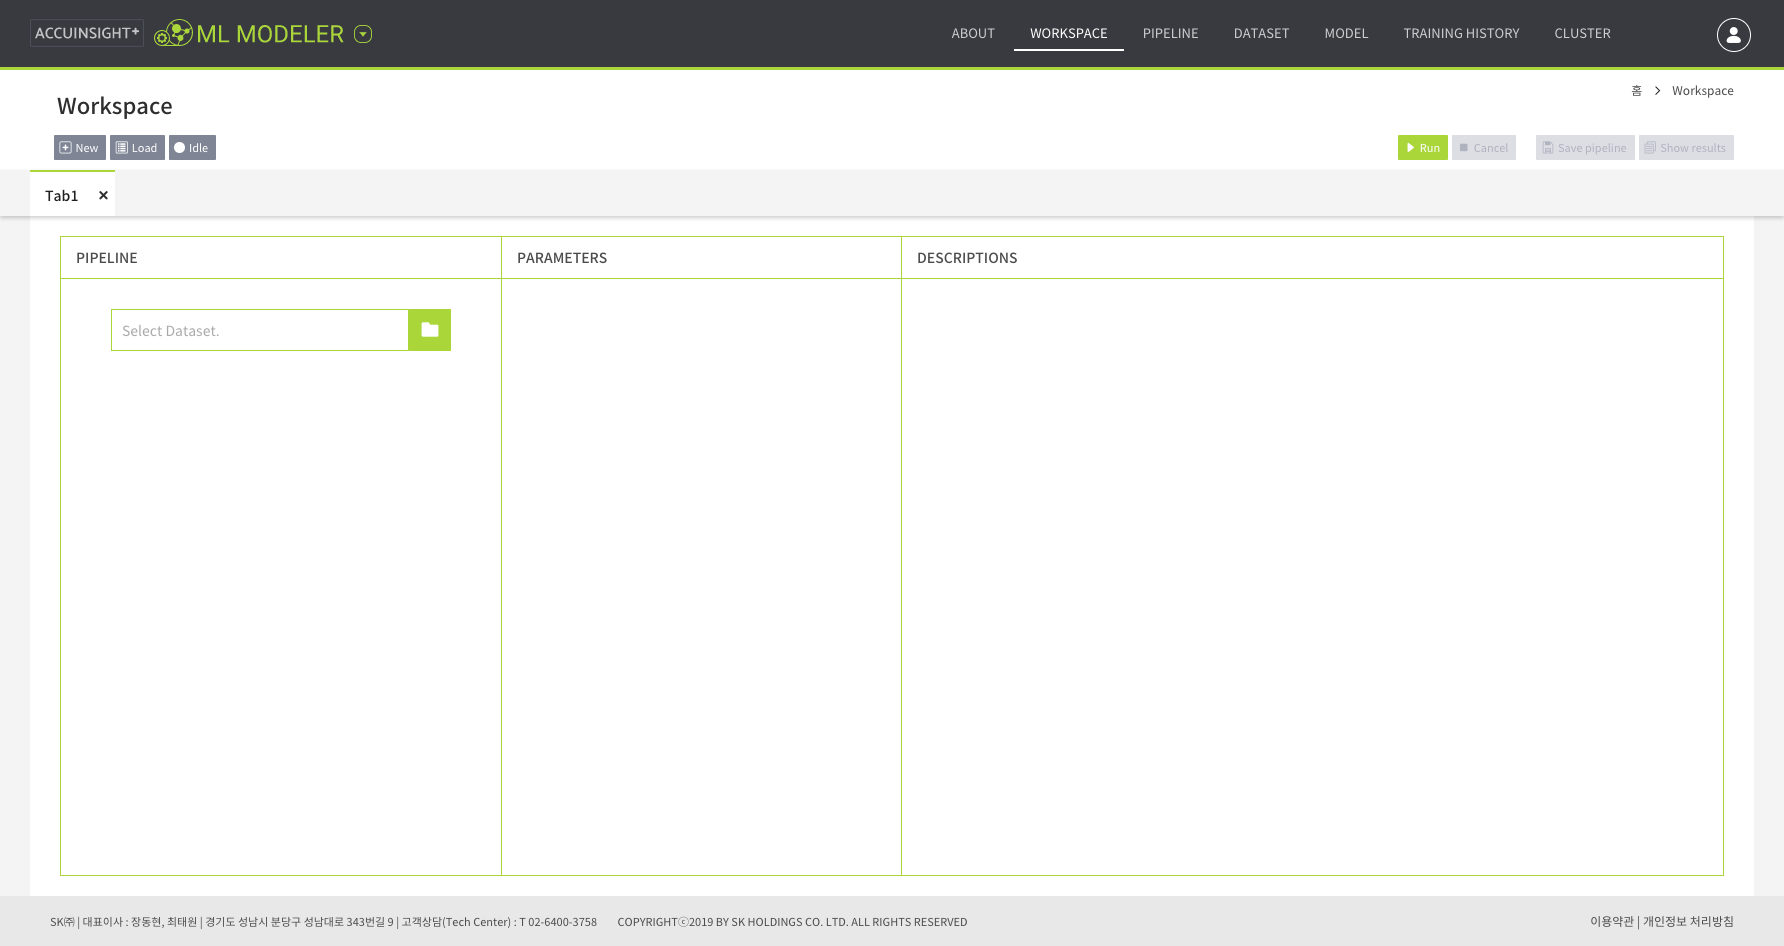Click the home breadcrumb link
Screen dimensions: 1784x946
(1636, 91)
